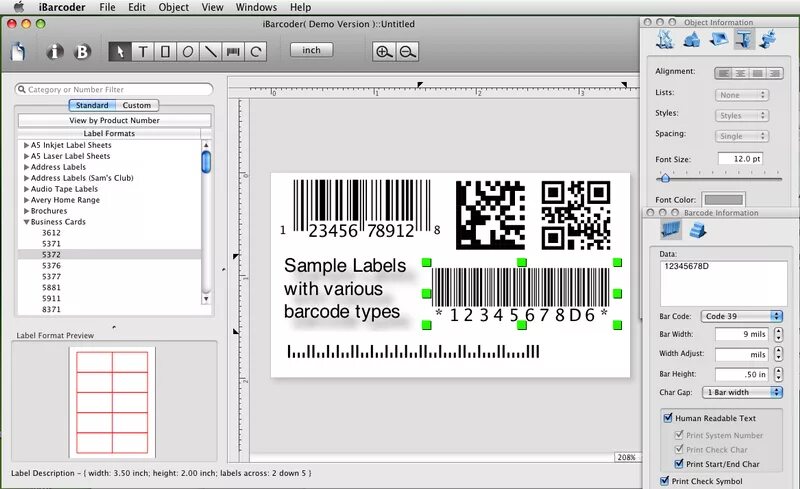
Task: Switch to Standard label formats
Action: pyautogui.click(x=92, y=105)
